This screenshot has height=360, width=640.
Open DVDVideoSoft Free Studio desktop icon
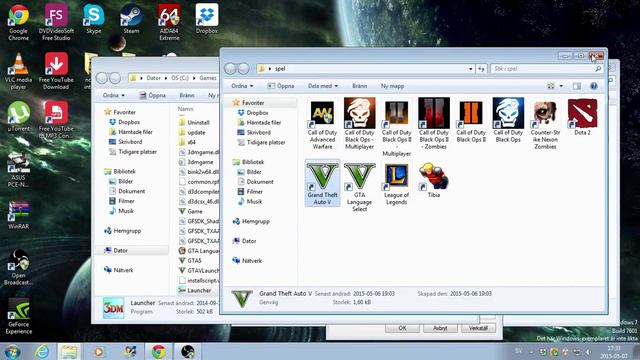point(56,22)
